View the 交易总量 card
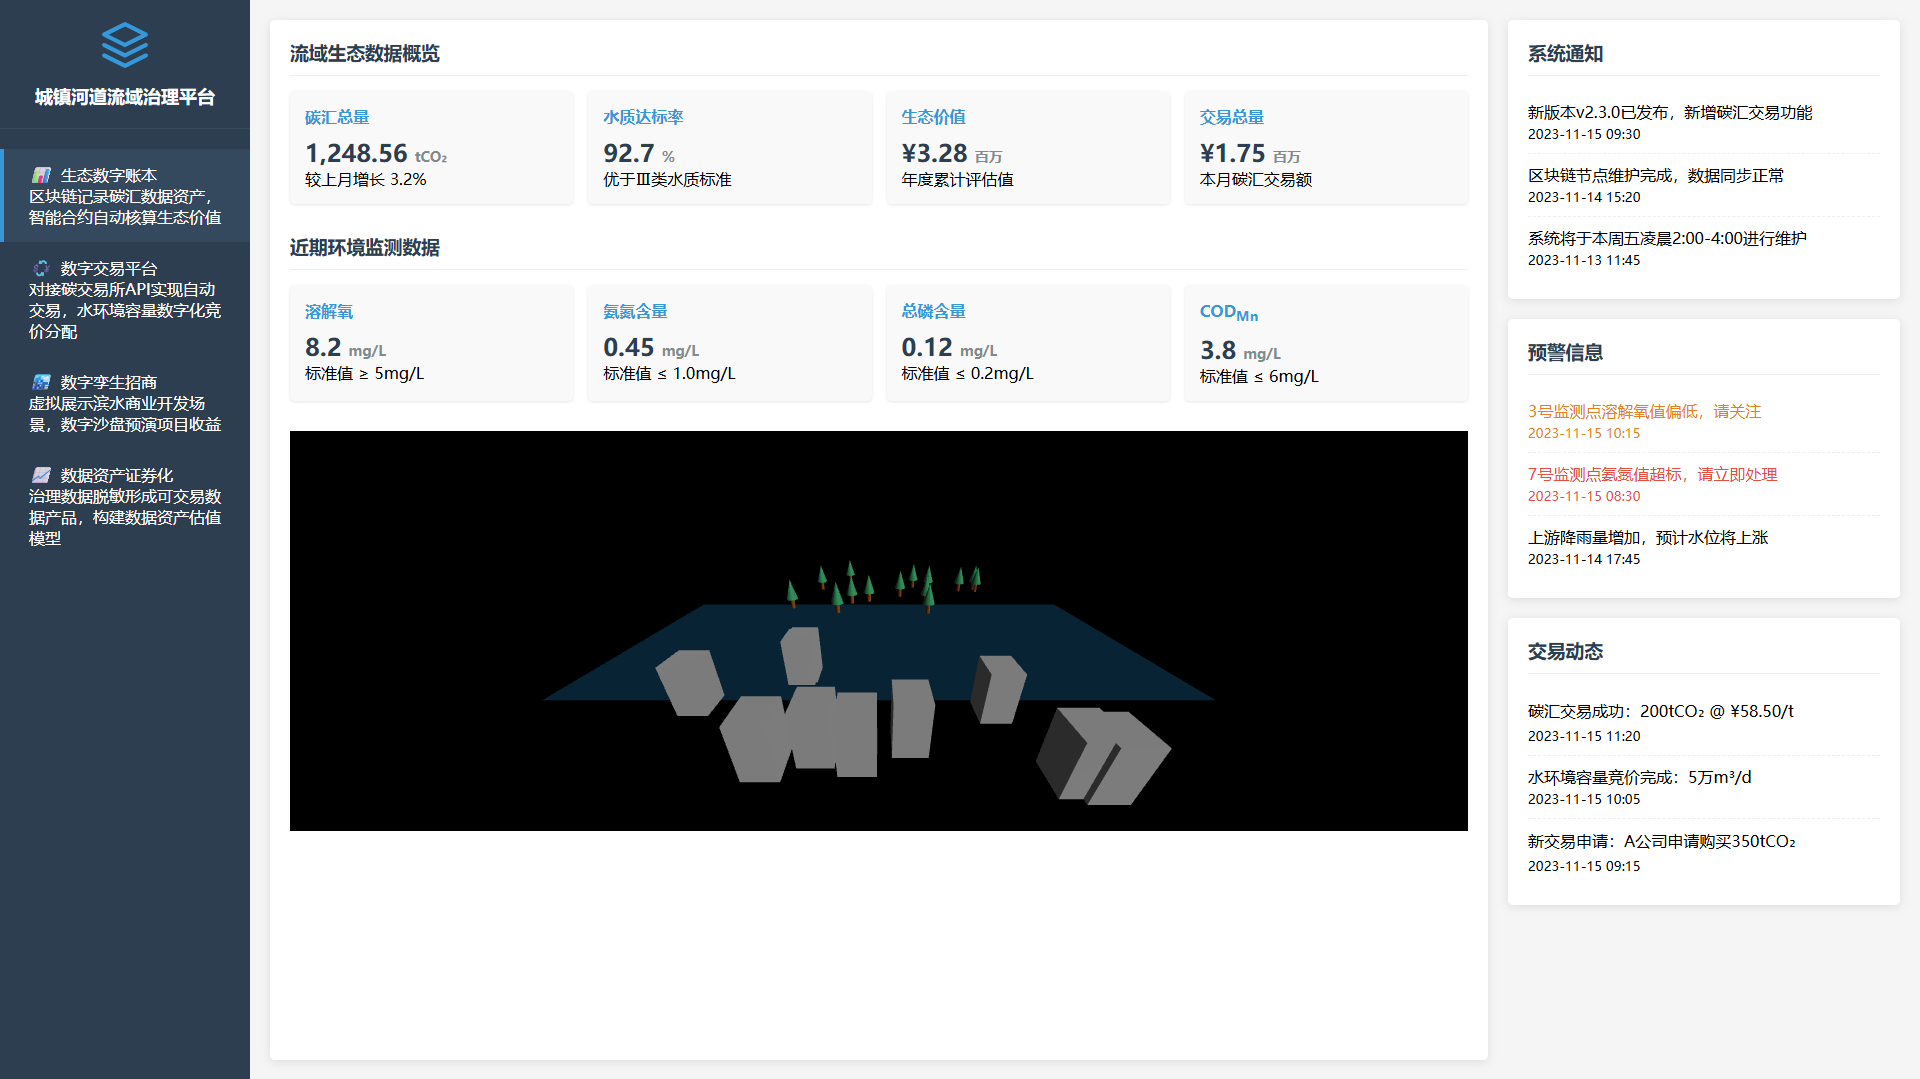Screen dimensions: 1920x1079 click(x=1325, y=148)
